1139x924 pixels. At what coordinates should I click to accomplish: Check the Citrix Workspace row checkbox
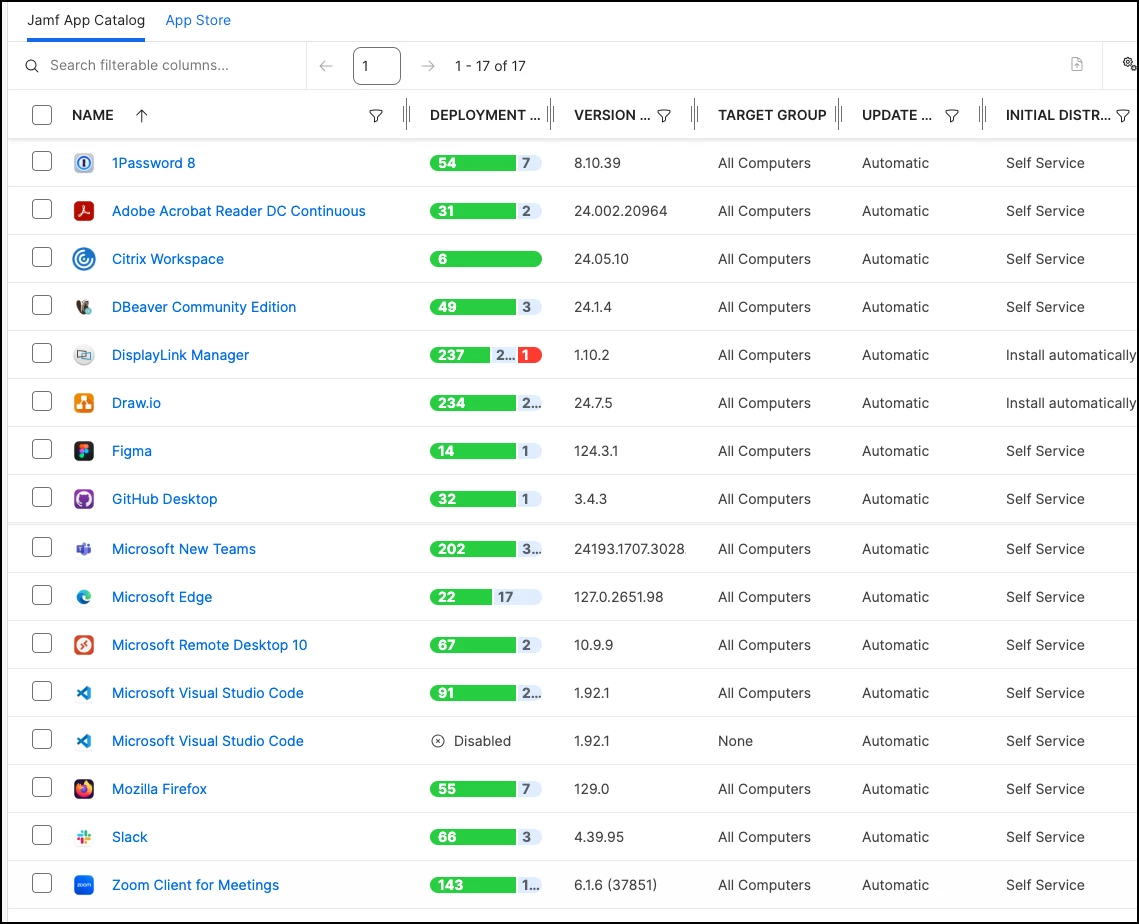[x=42, y=257]
